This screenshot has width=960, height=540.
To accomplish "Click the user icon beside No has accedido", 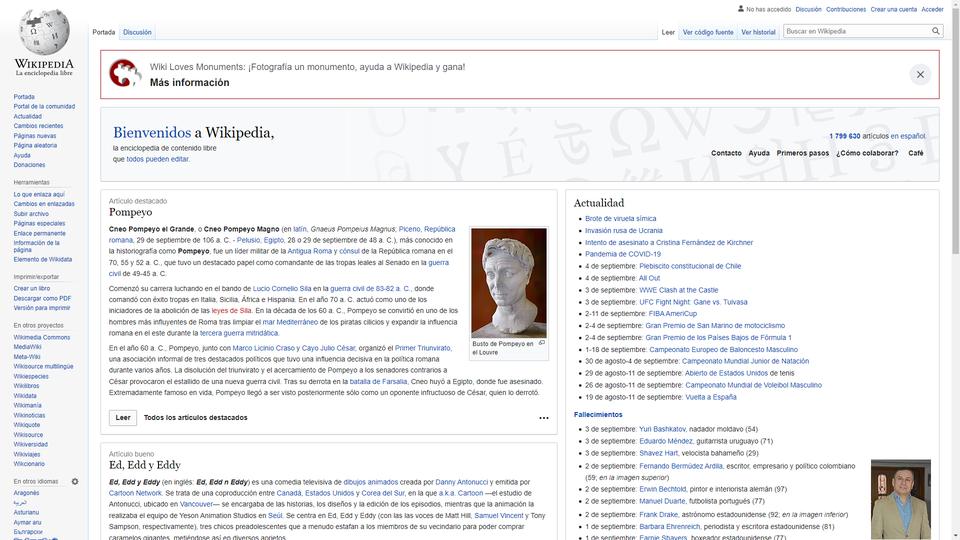I will pos(741,9).
